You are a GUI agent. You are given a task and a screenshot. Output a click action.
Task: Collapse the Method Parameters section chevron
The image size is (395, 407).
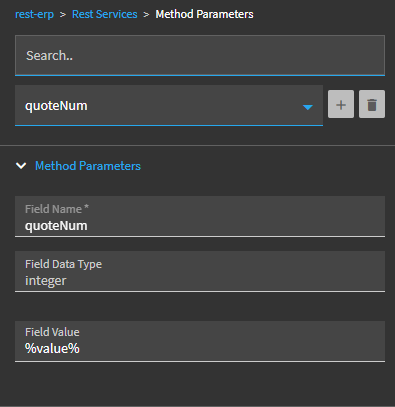(x=21, y=166)
